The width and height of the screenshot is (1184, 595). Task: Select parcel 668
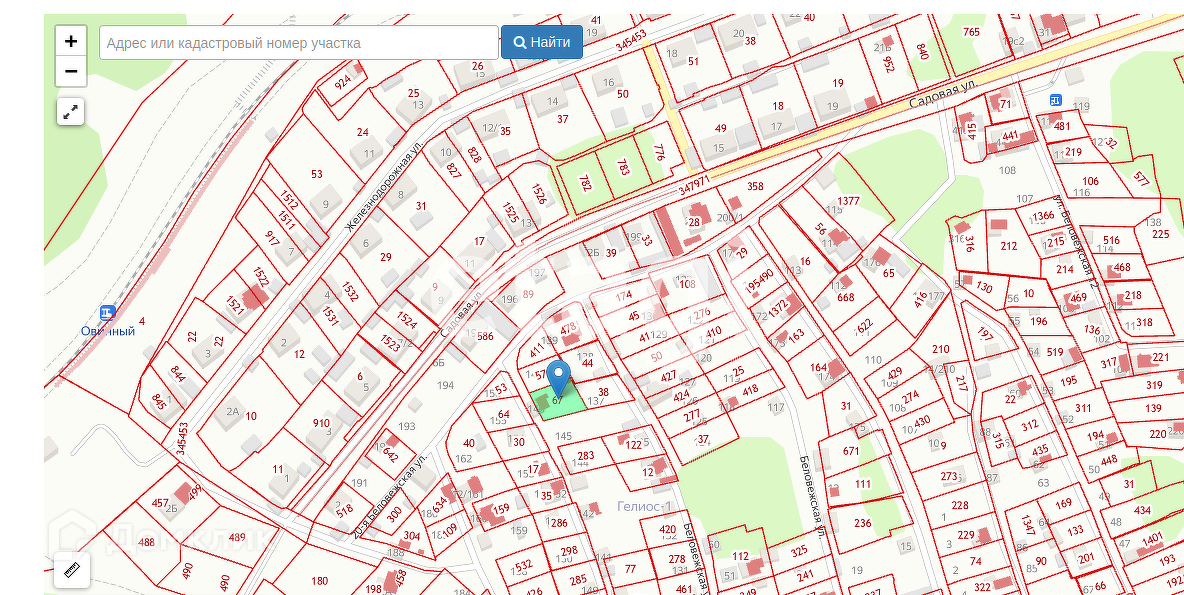[846, 297]
